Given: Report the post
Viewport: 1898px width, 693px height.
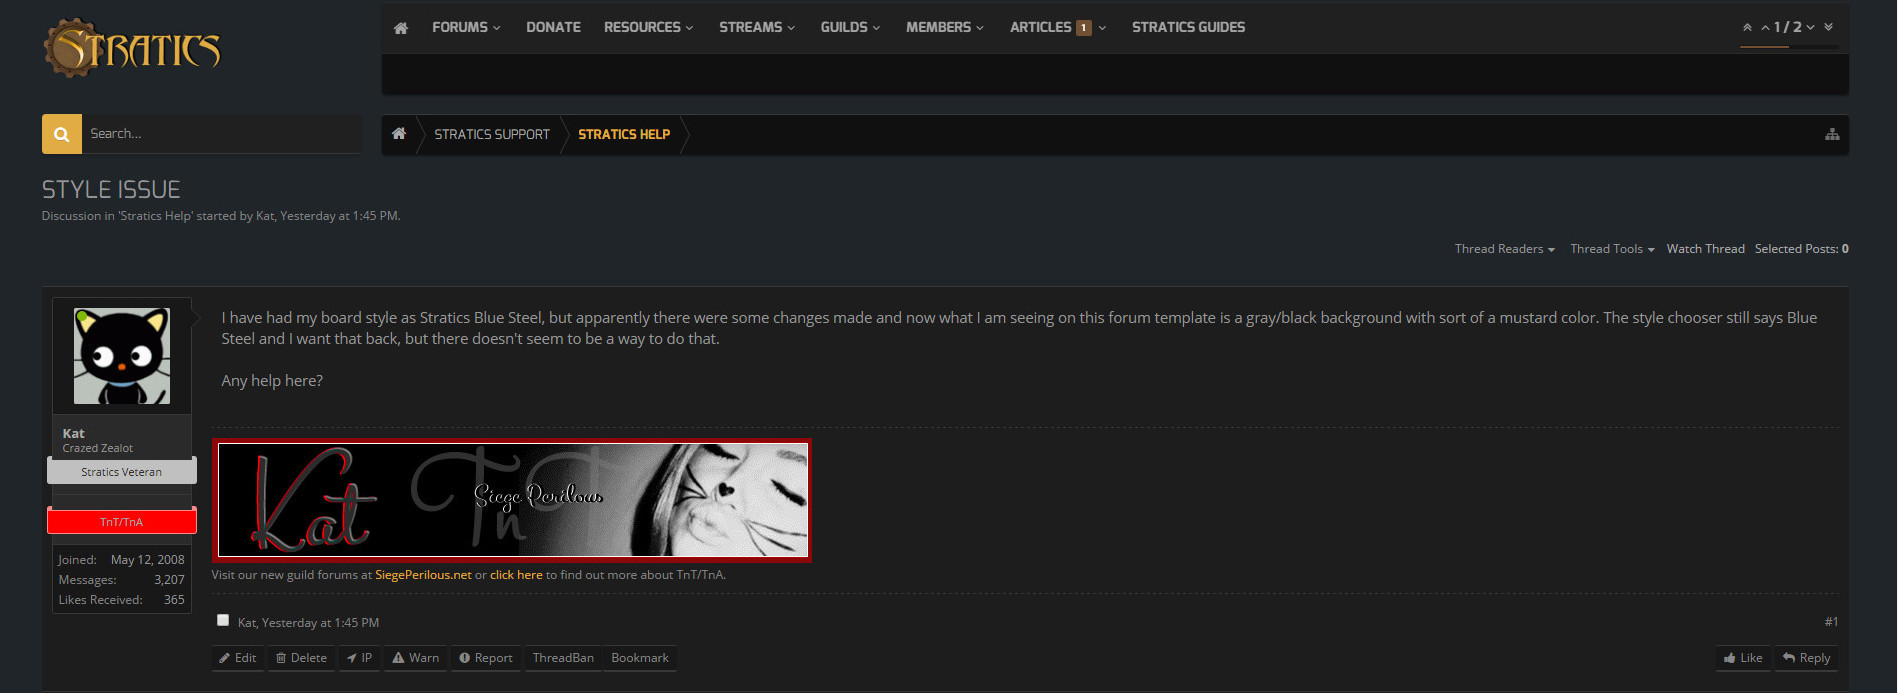Looking at the screenshot, I should (x=486, y=658).
